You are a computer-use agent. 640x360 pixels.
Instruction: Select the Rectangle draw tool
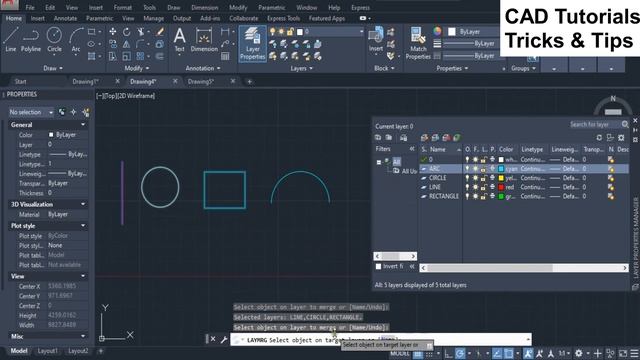point(91,31)
